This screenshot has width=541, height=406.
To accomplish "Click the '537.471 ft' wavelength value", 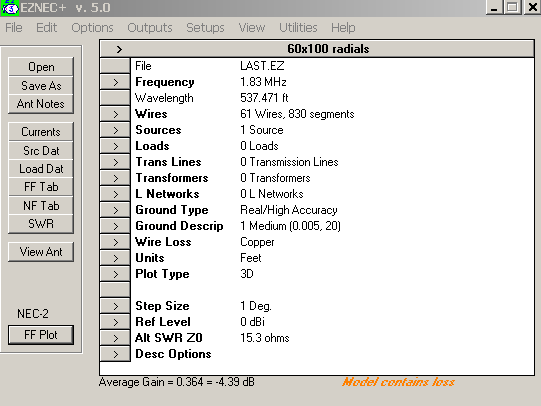I will point(264,98).
